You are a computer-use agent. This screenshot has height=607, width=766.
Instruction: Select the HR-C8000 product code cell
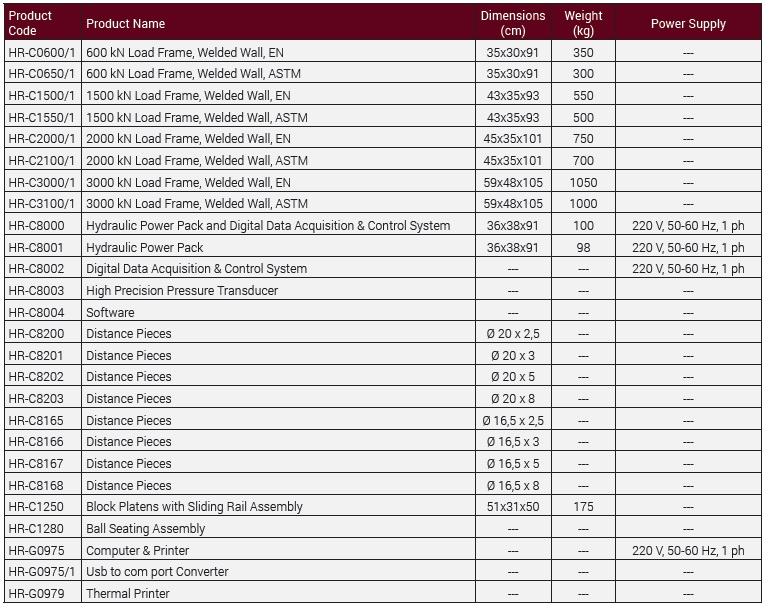click(36, 226)
